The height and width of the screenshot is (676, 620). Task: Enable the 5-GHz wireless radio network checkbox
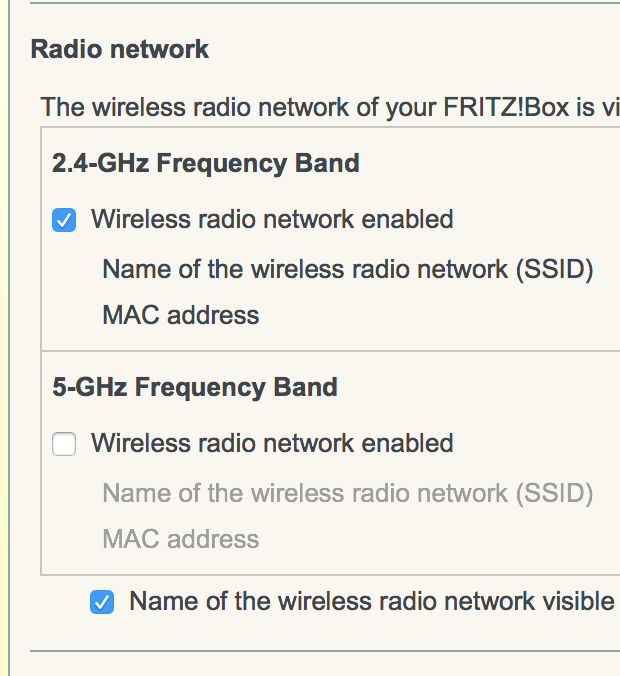(64, 444)
